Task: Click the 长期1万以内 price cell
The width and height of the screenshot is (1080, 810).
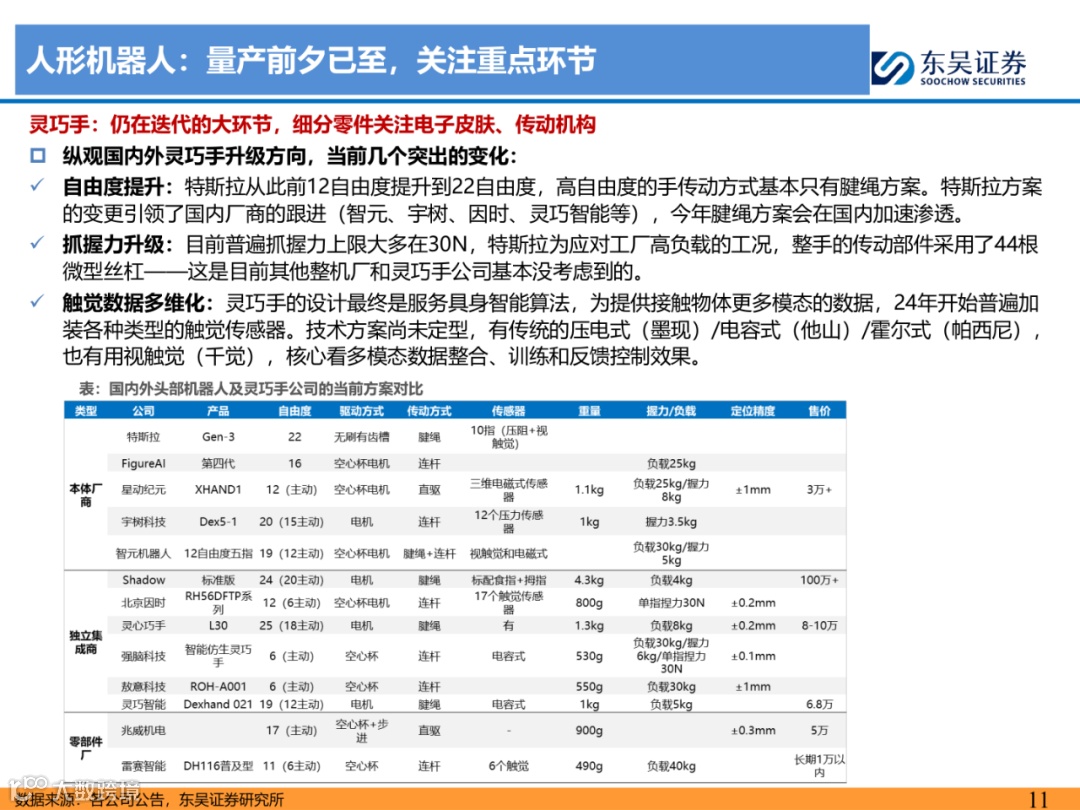Action: point(819,766)
